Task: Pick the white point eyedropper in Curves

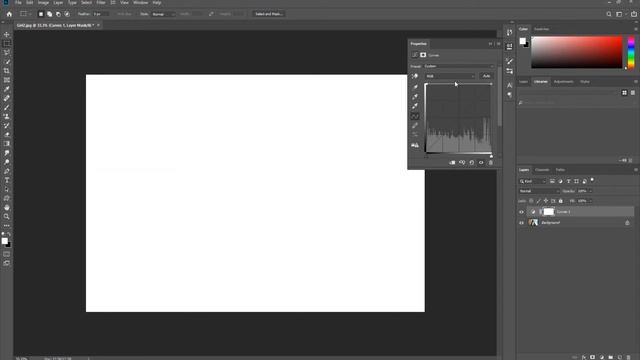Action: pos(415,107)
